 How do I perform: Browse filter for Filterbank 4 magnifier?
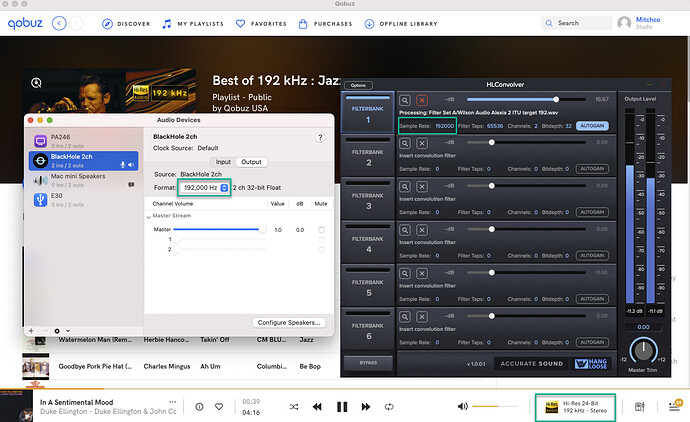[x=405, y=230]
